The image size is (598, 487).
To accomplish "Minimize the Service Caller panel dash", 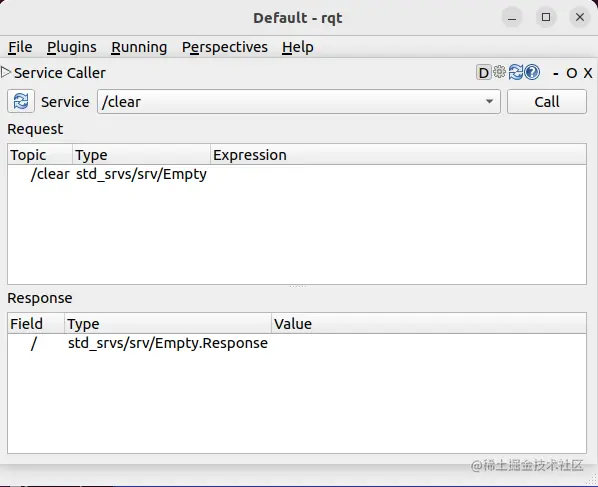I will tap(556, 73).
